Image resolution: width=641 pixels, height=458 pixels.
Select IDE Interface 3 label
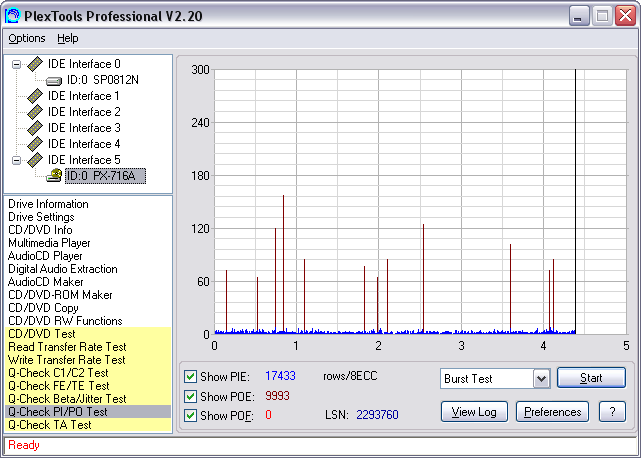click(84, 128)
